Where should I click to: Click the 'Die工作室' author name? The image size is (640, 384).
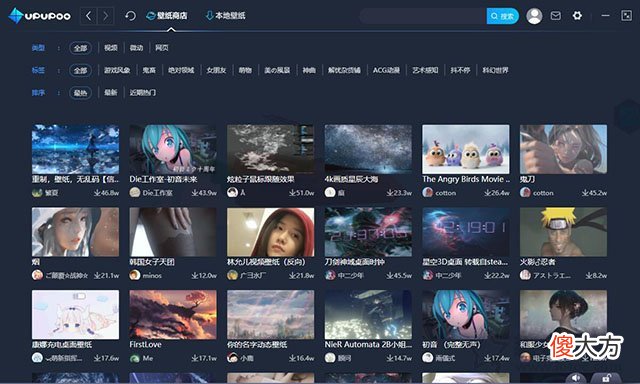point(158,193)
